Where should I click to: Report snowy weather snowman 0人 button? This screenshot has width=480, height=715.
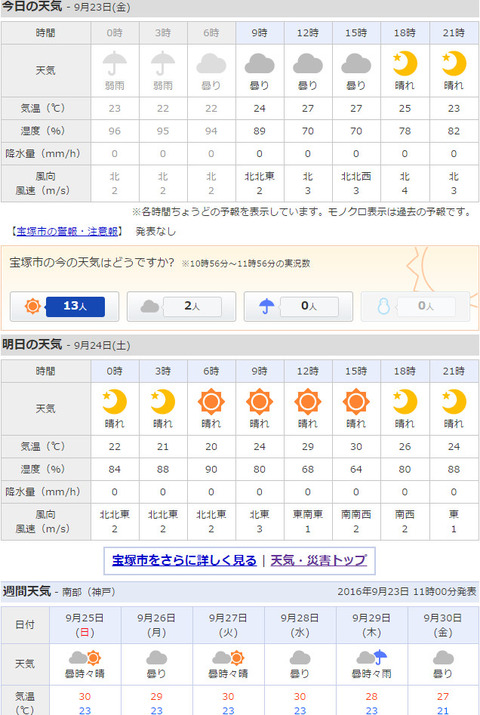coord(415,306)
